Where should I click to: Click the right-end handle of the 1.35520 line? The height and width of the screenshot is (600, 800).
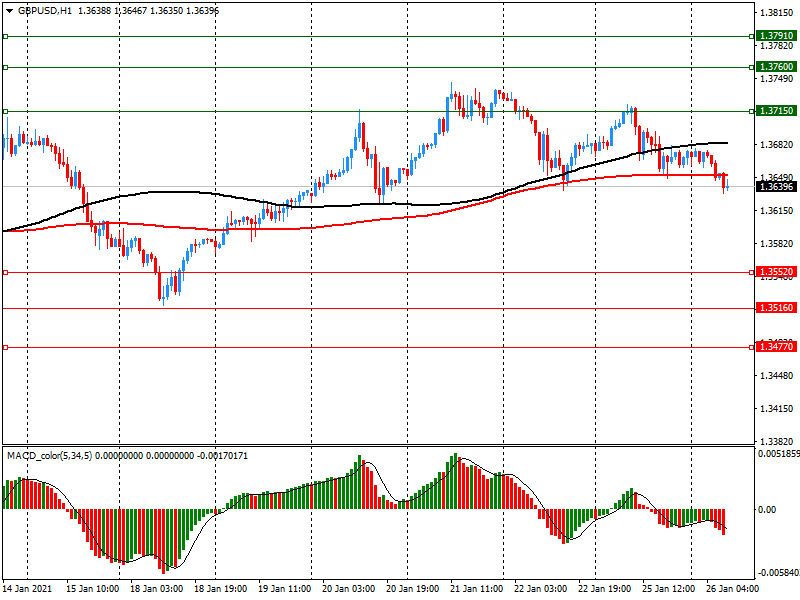coord(752,273)
